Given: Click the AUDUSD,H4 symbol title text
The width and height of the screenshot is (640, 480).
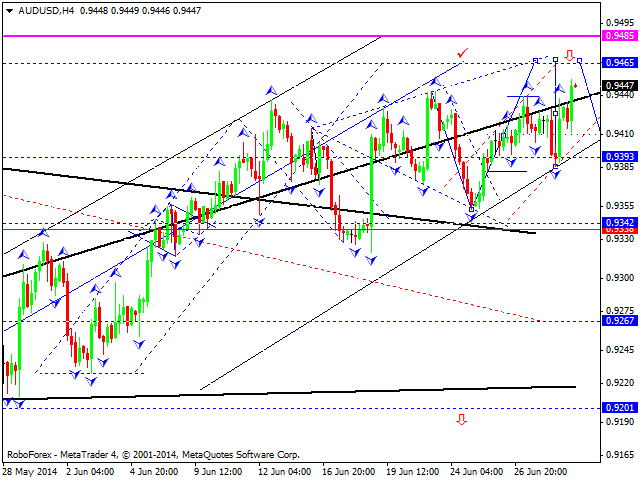Looking at the screenshot, I should (x=46, y=11).
